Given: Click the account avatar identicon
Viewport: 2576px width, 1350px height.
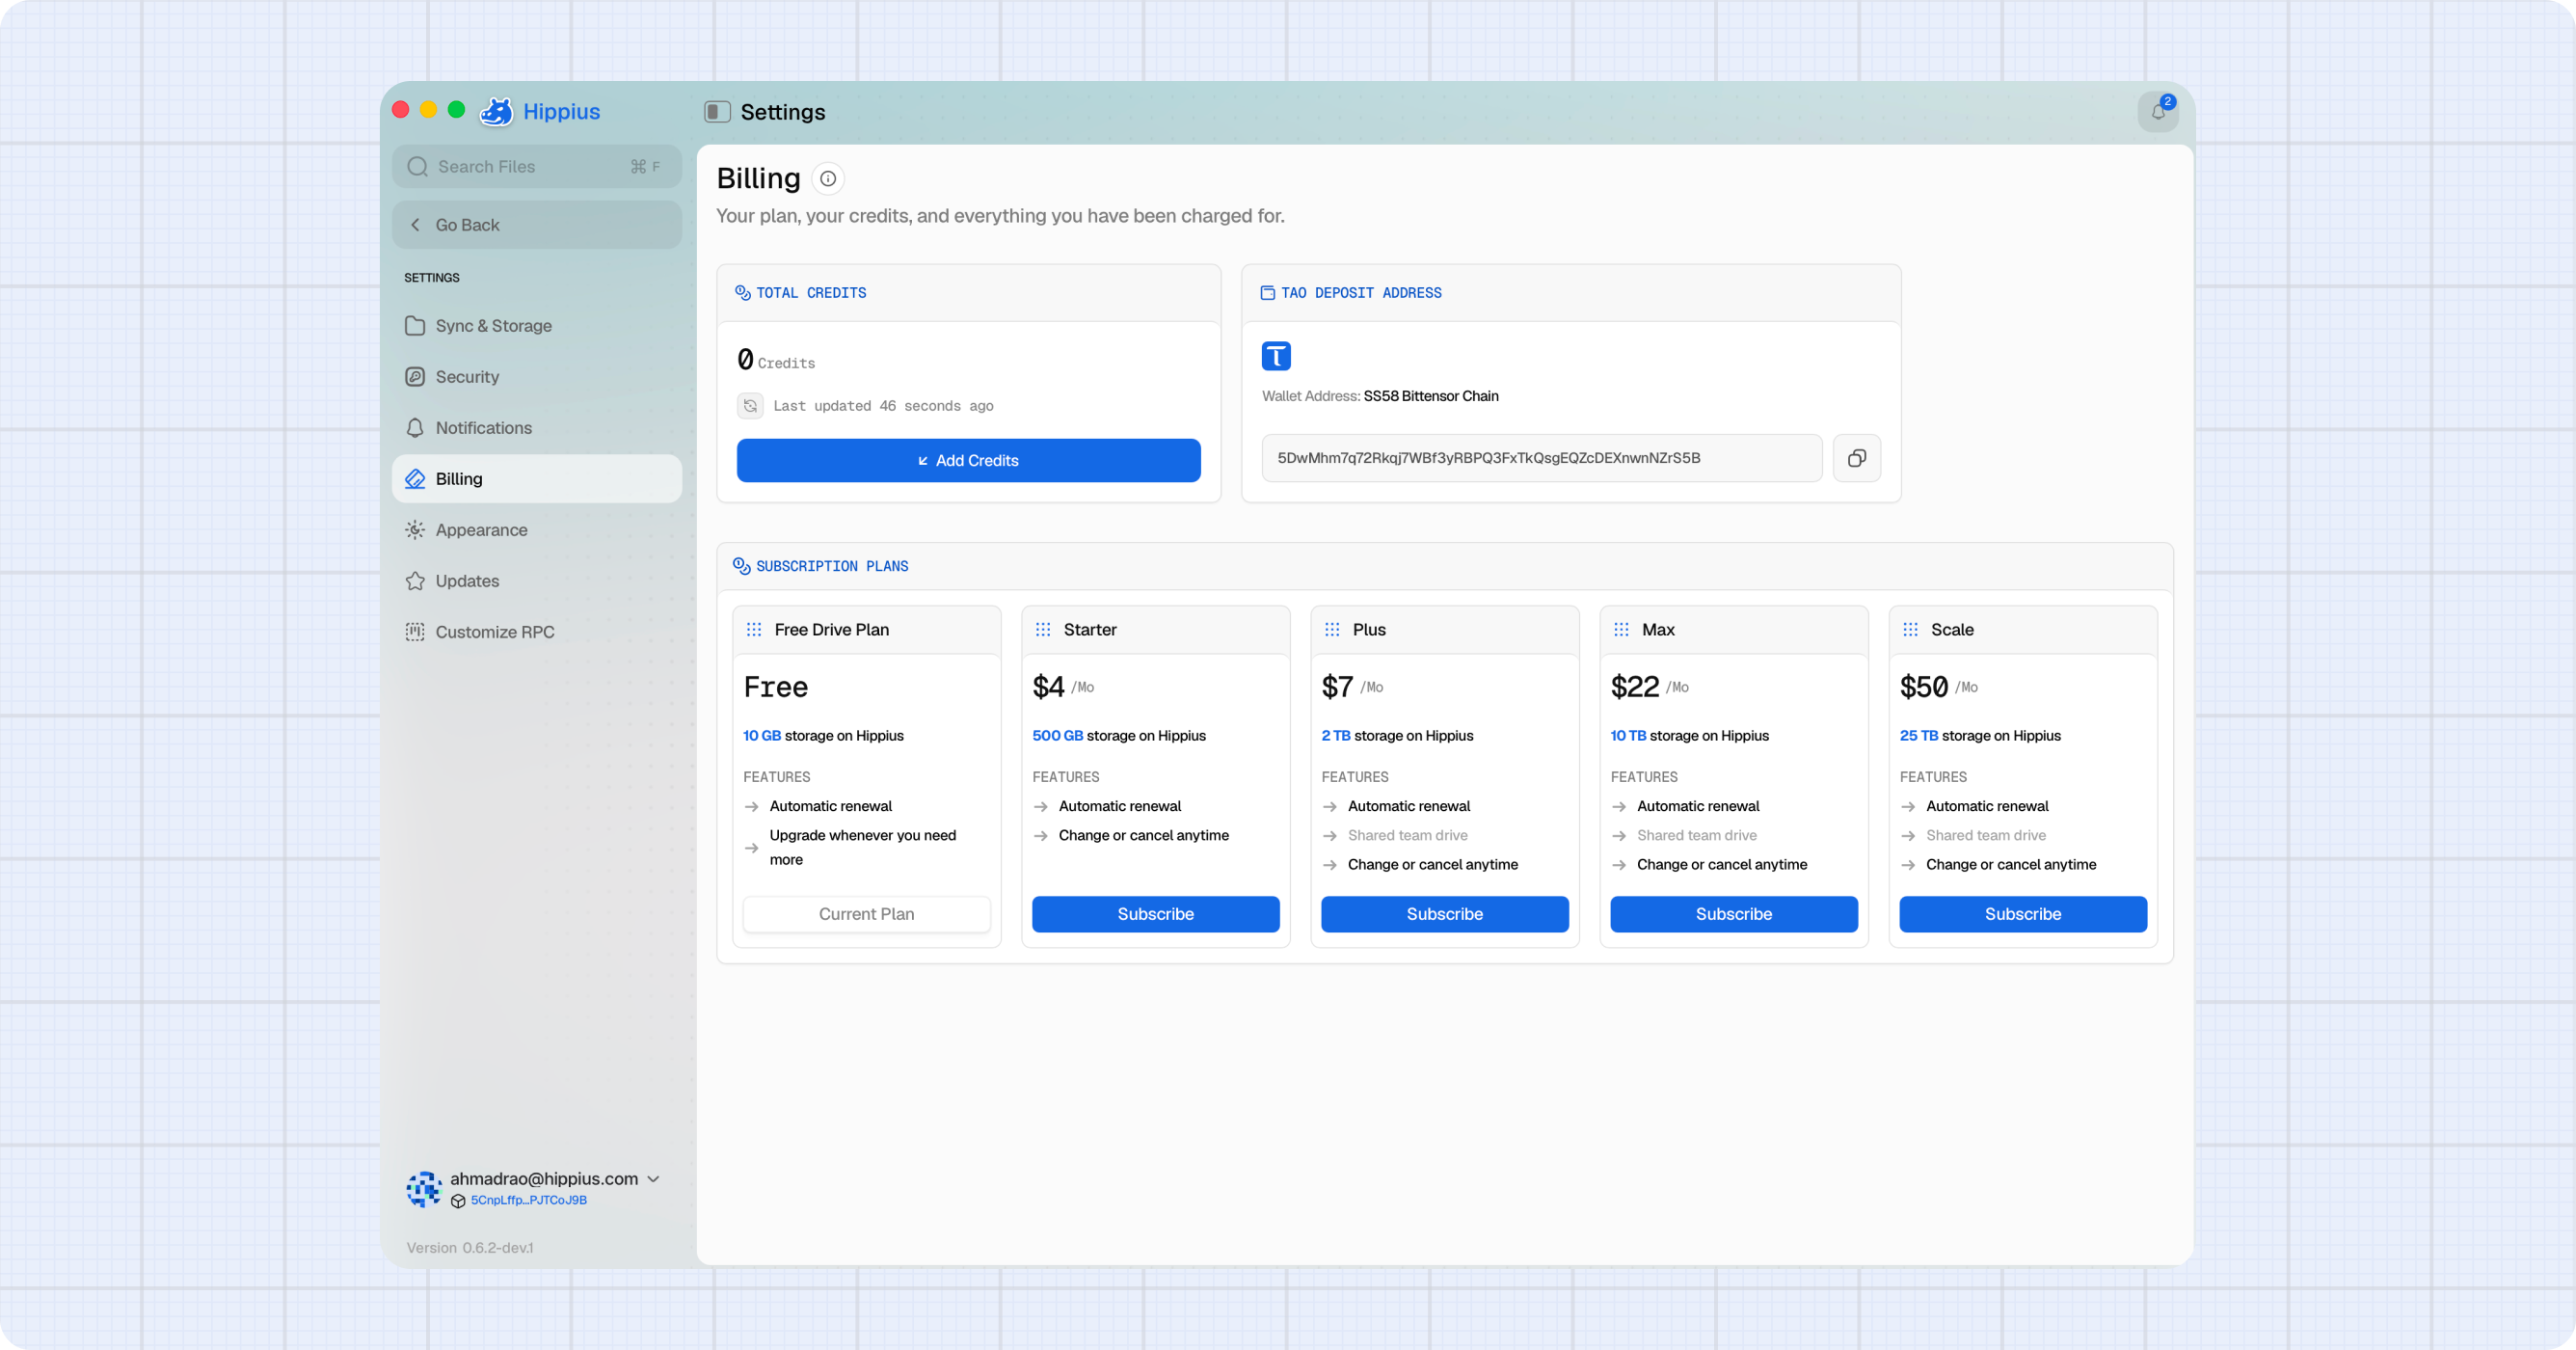Looking at the screenshot, I should coord(424,1189).
